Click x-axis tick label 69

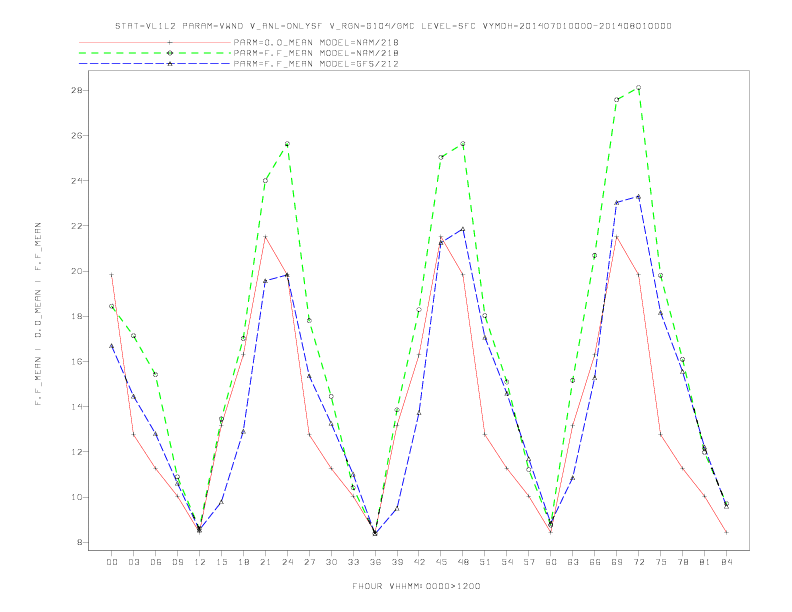click(x=617, y=562)
